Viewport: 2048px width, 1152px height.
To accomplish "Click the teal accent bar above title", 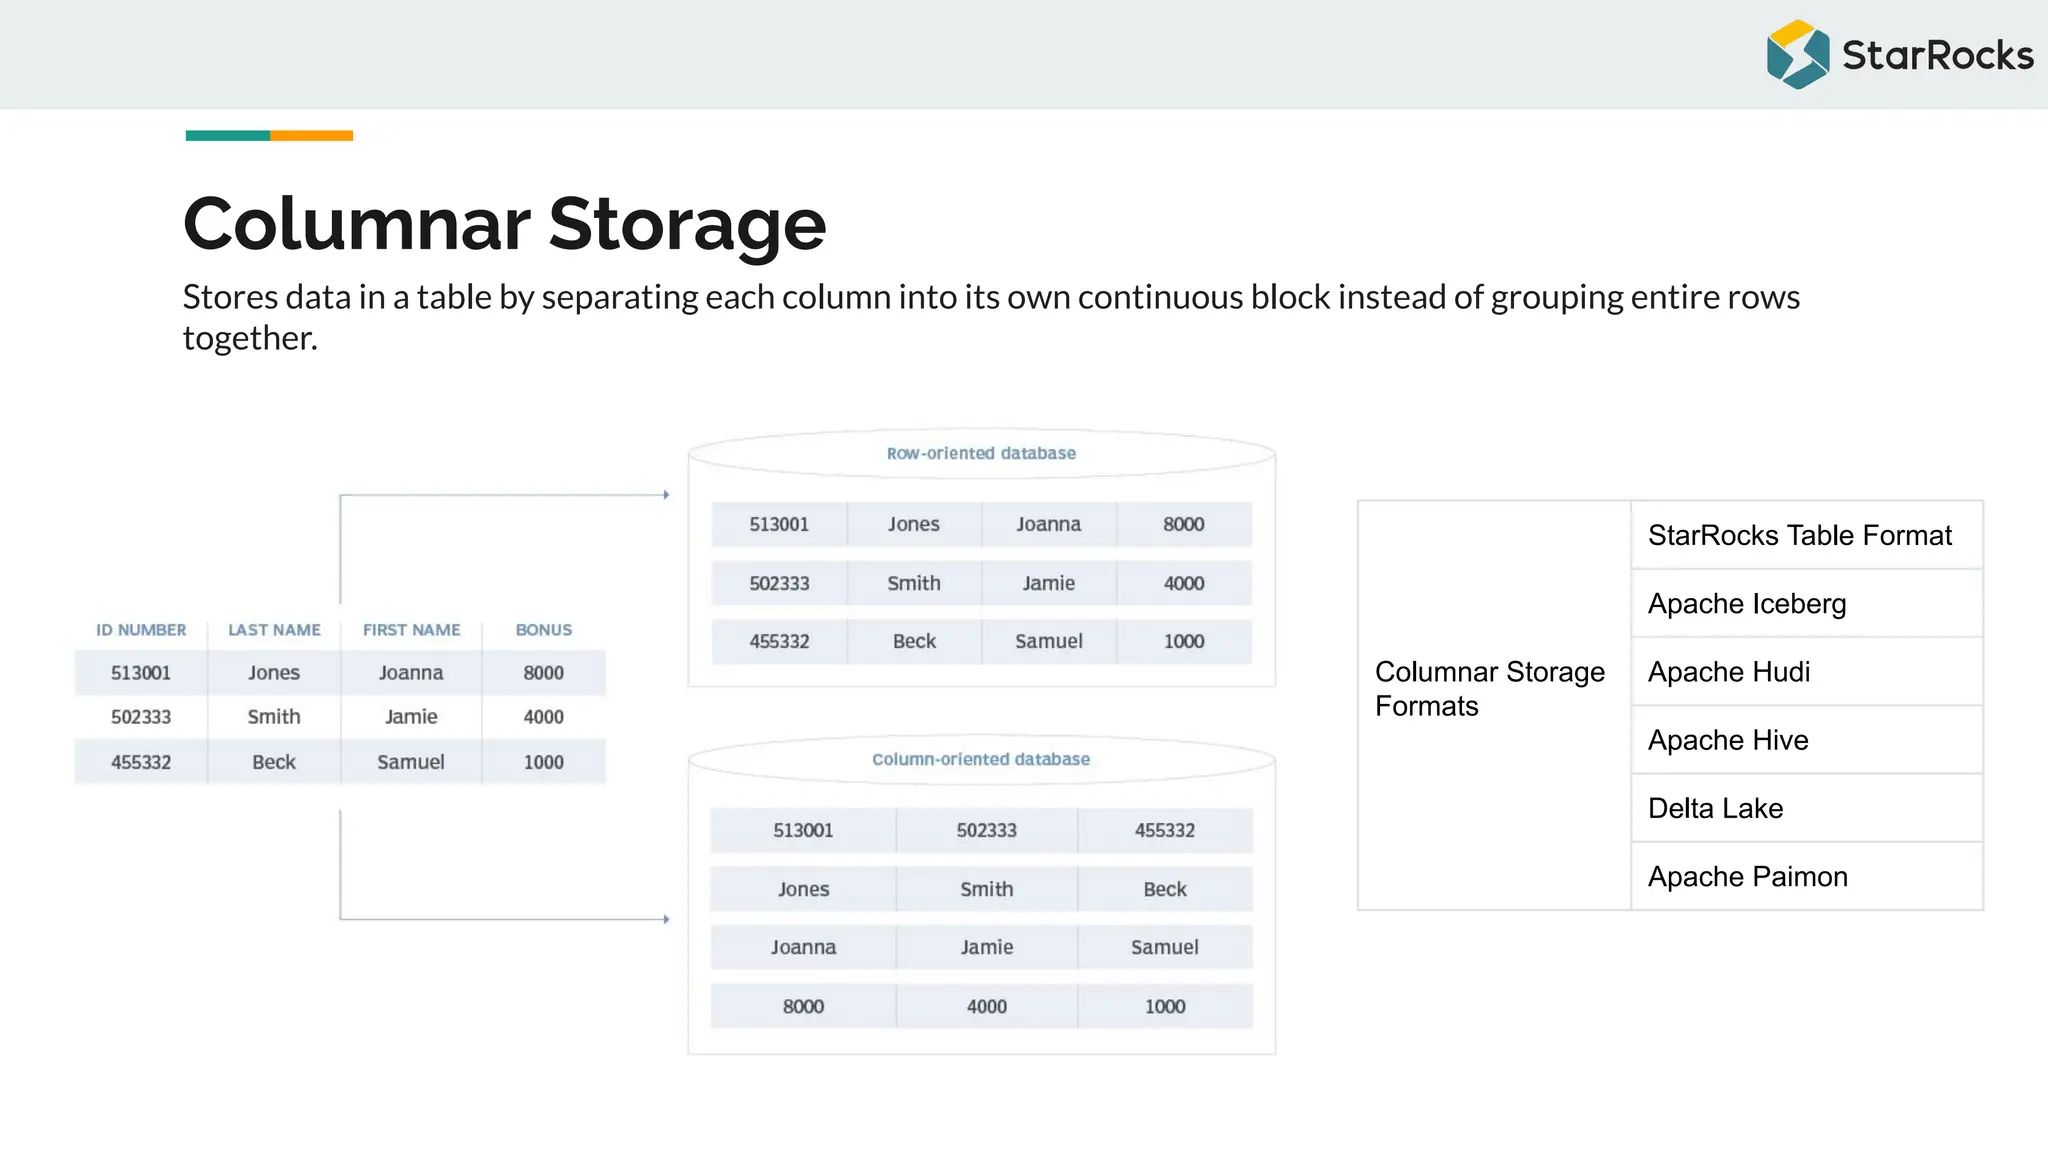I will click(x=227, y=135).
